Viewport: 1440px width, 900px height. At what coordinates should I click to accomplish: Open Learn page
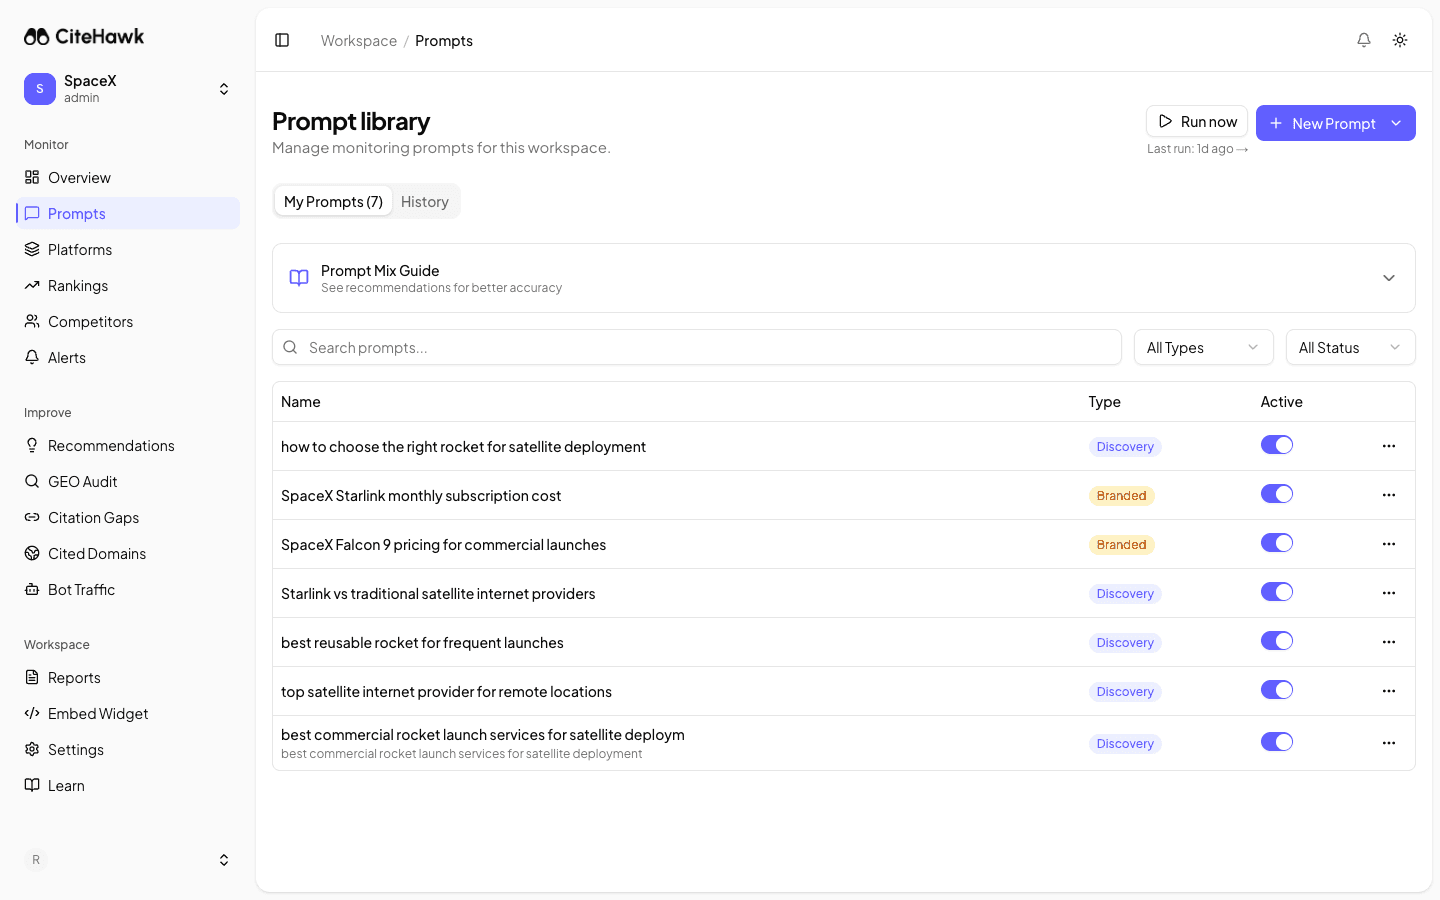pyautogui.click(x=128, y=785)
